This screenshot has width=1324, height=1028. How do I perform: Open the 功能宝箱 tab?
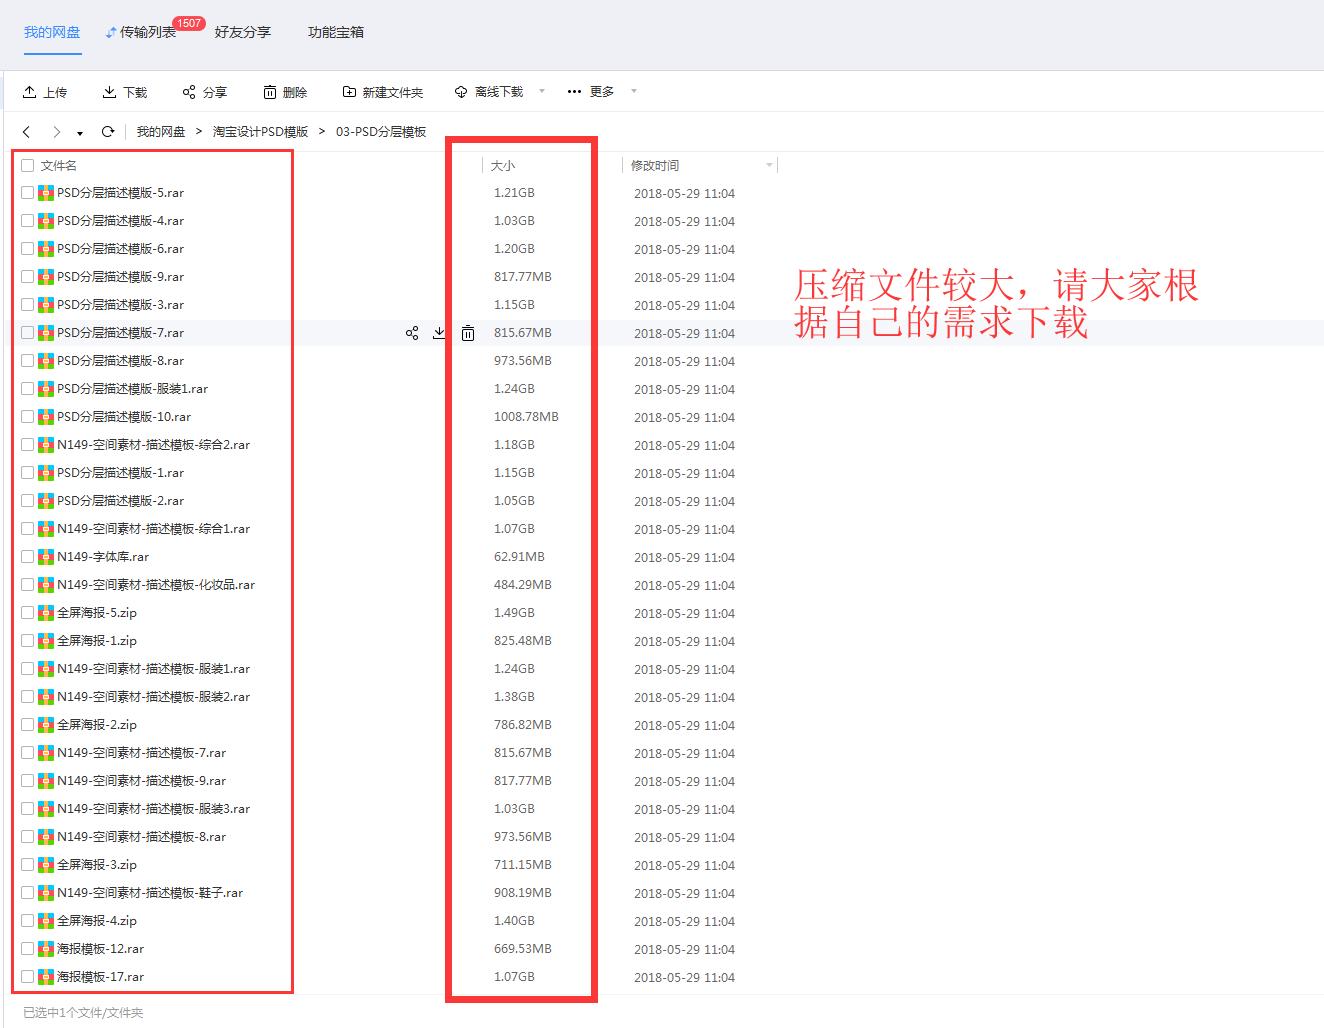[x=335, y=31]
